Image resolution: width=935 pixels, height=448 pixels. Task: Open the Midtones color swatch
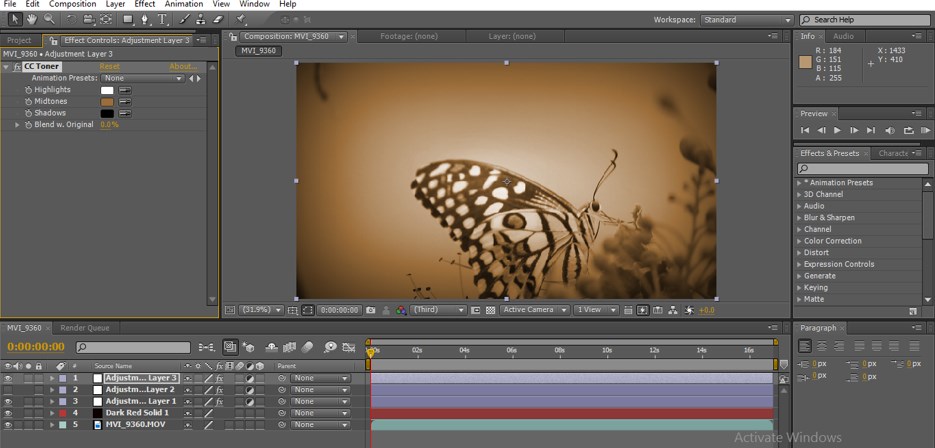point(107,102)
